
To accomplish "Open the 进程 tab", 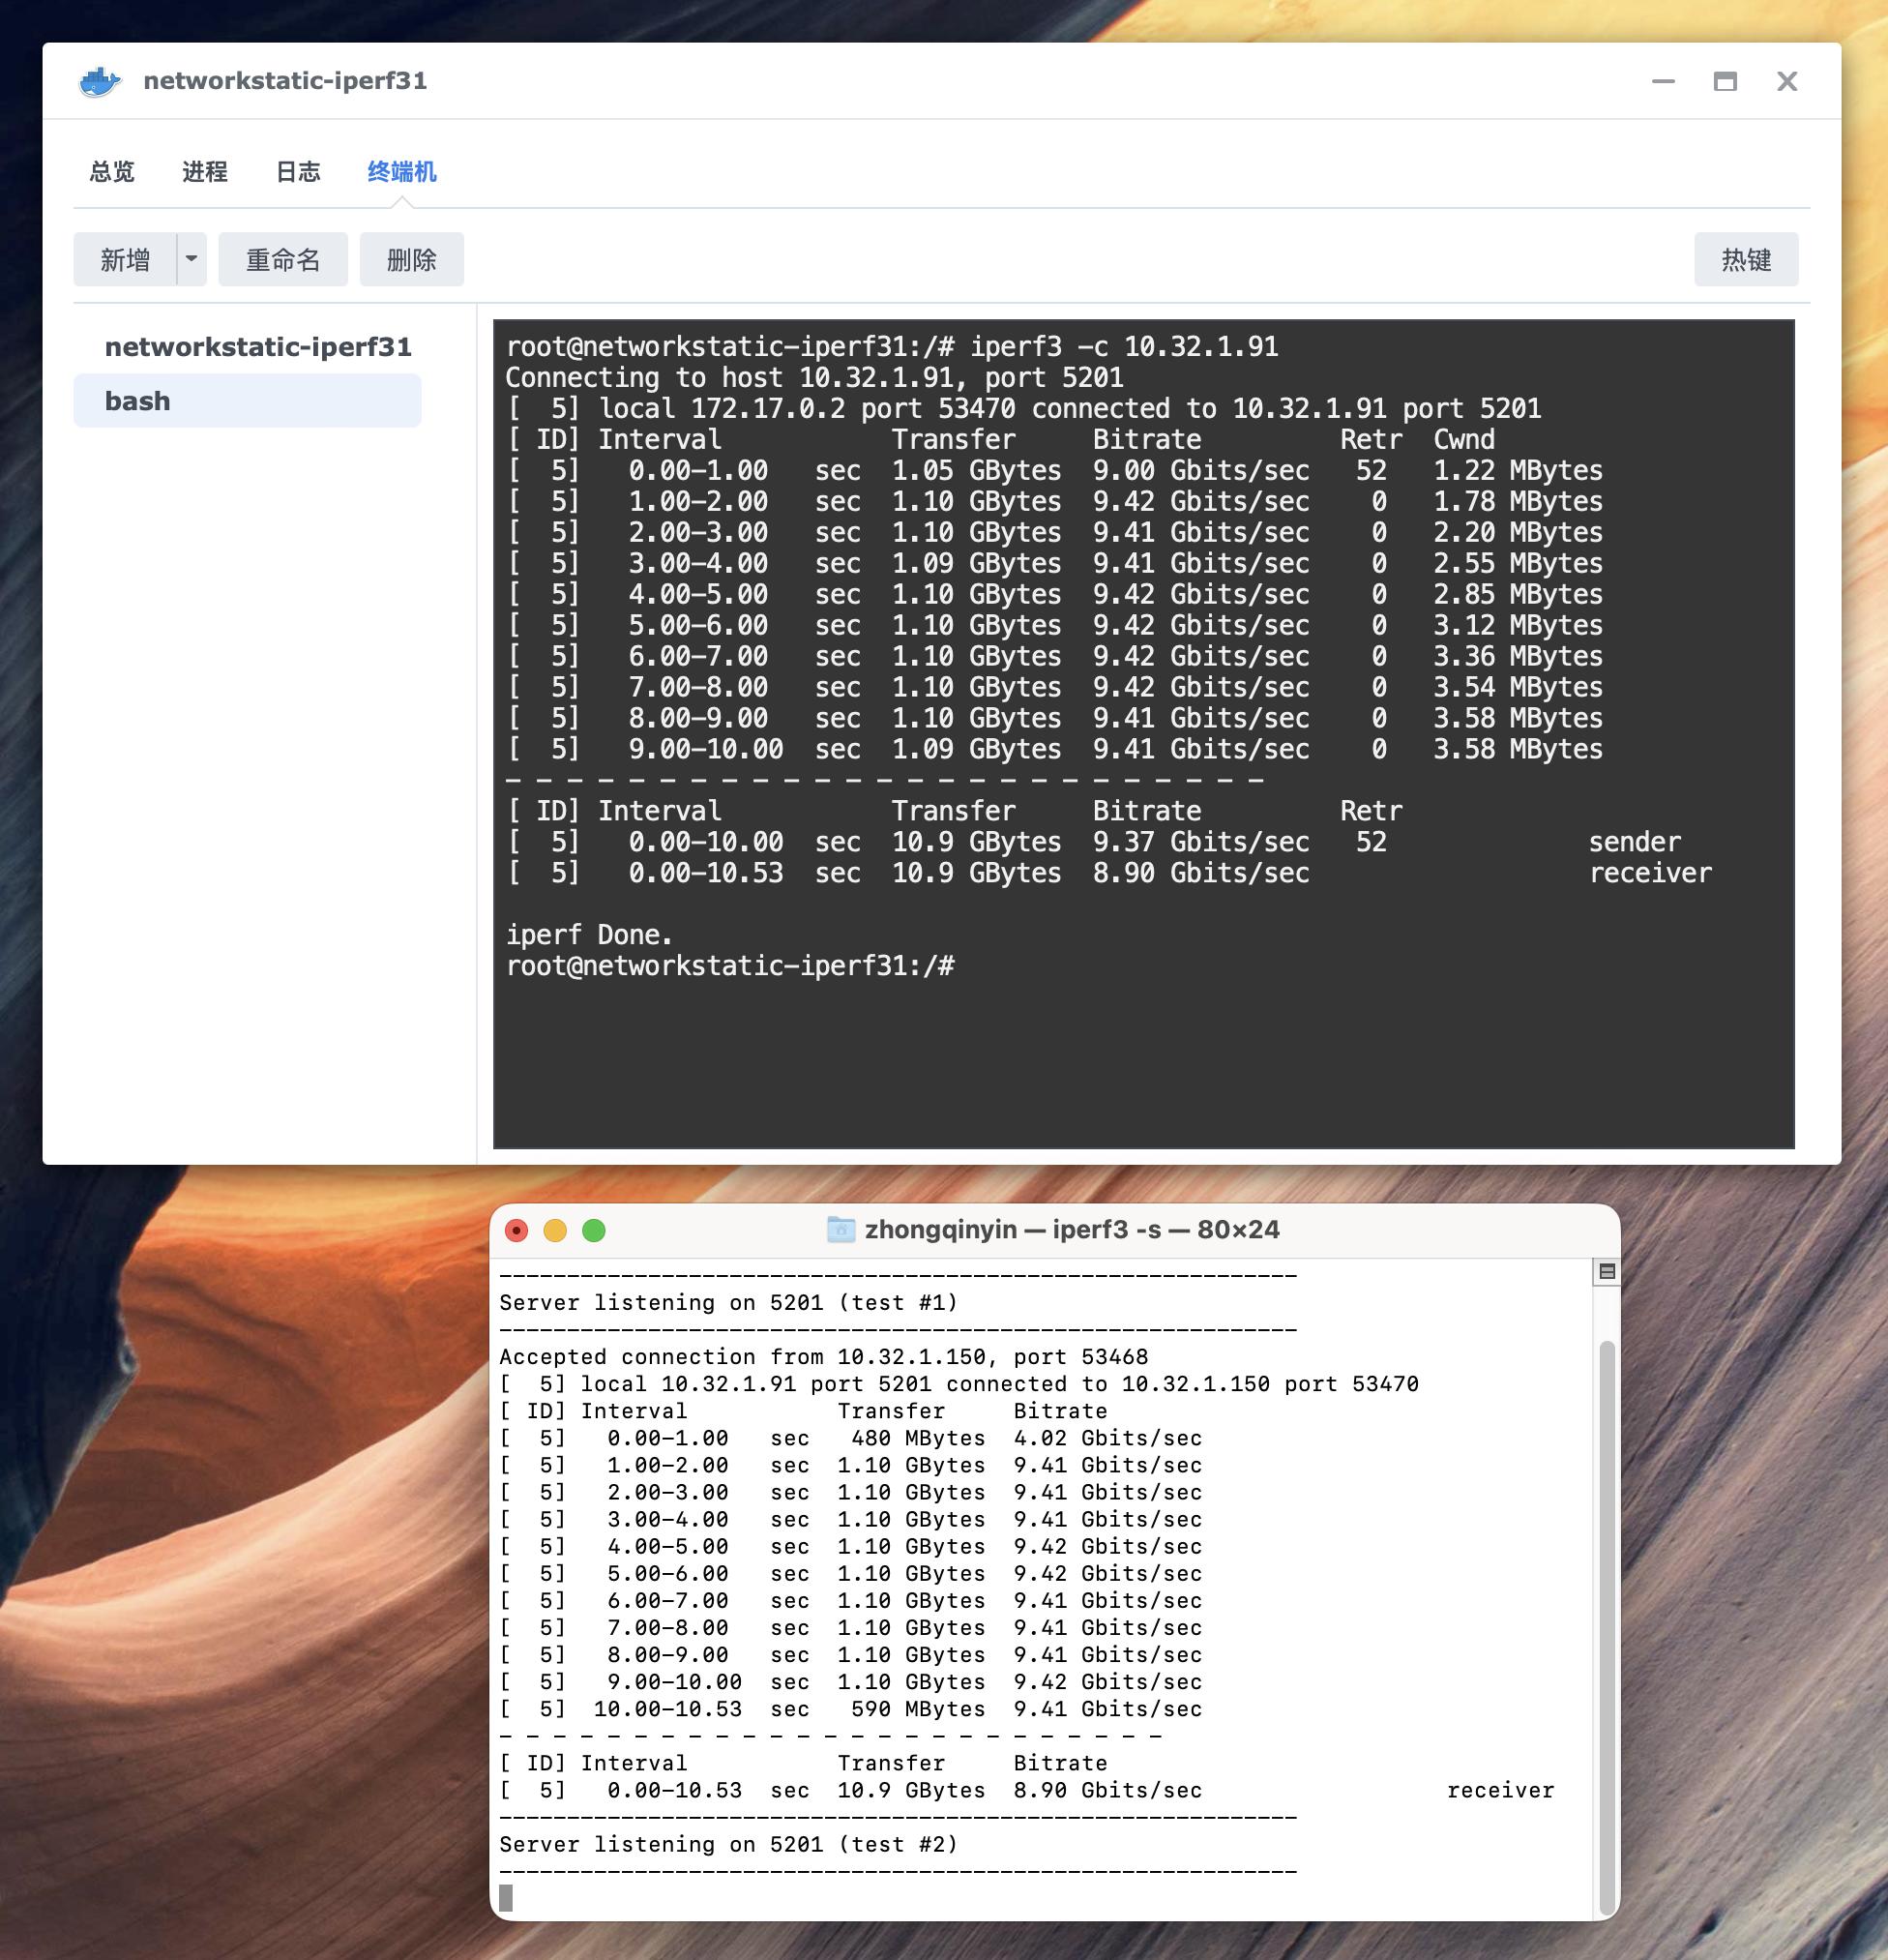I will pos(205,172).
